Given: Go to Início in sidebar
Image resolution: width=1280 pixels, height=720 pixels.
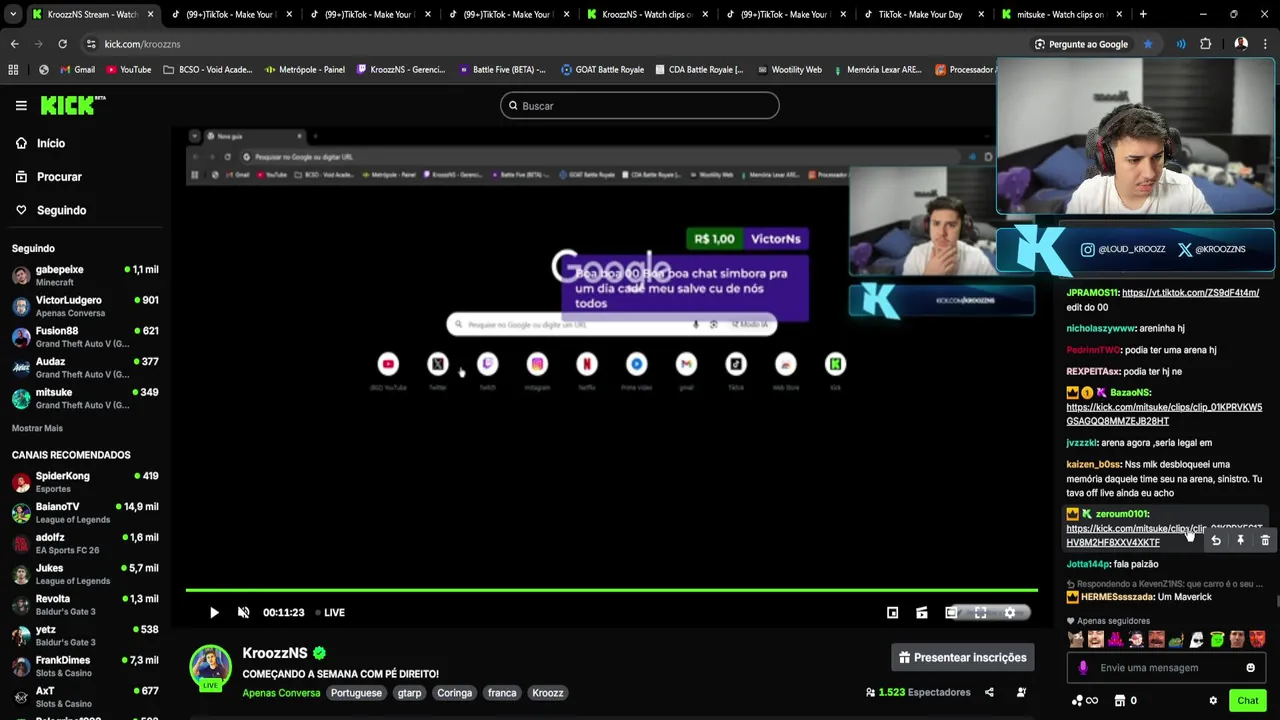Looking at the screenshot, I should (x=40, y=143).
